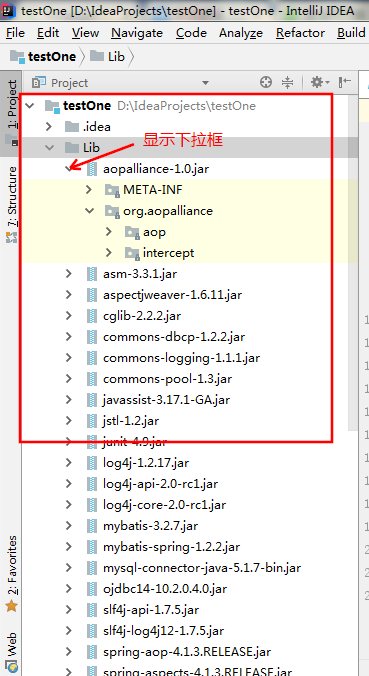Click the asm-3.3.1.jar archive icon
This screenshot has height=676, width=369.
click(92, 274)
